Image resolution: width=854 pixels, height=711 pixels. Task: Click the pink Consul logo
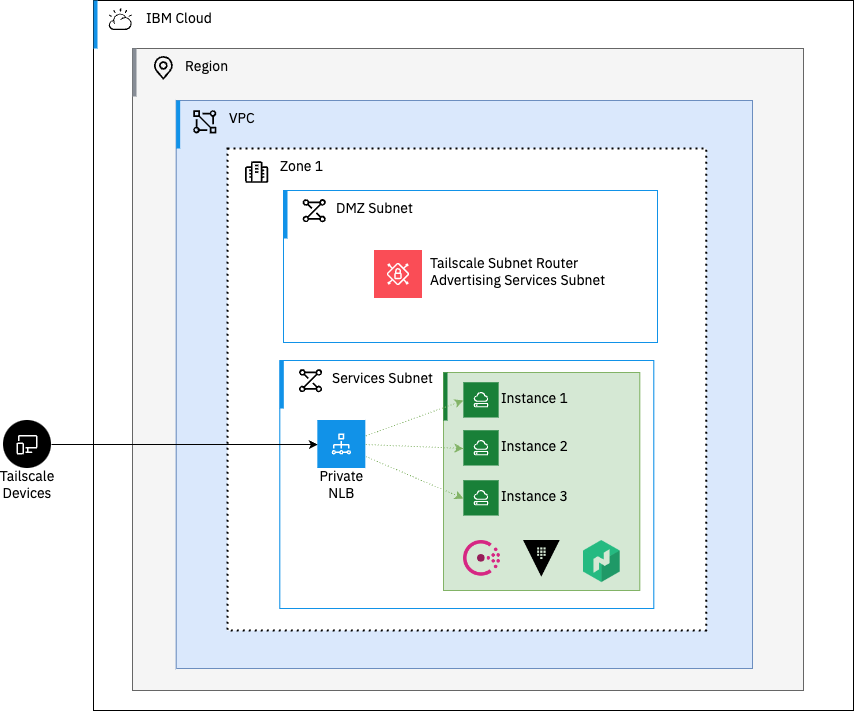[x=481, y=557]
